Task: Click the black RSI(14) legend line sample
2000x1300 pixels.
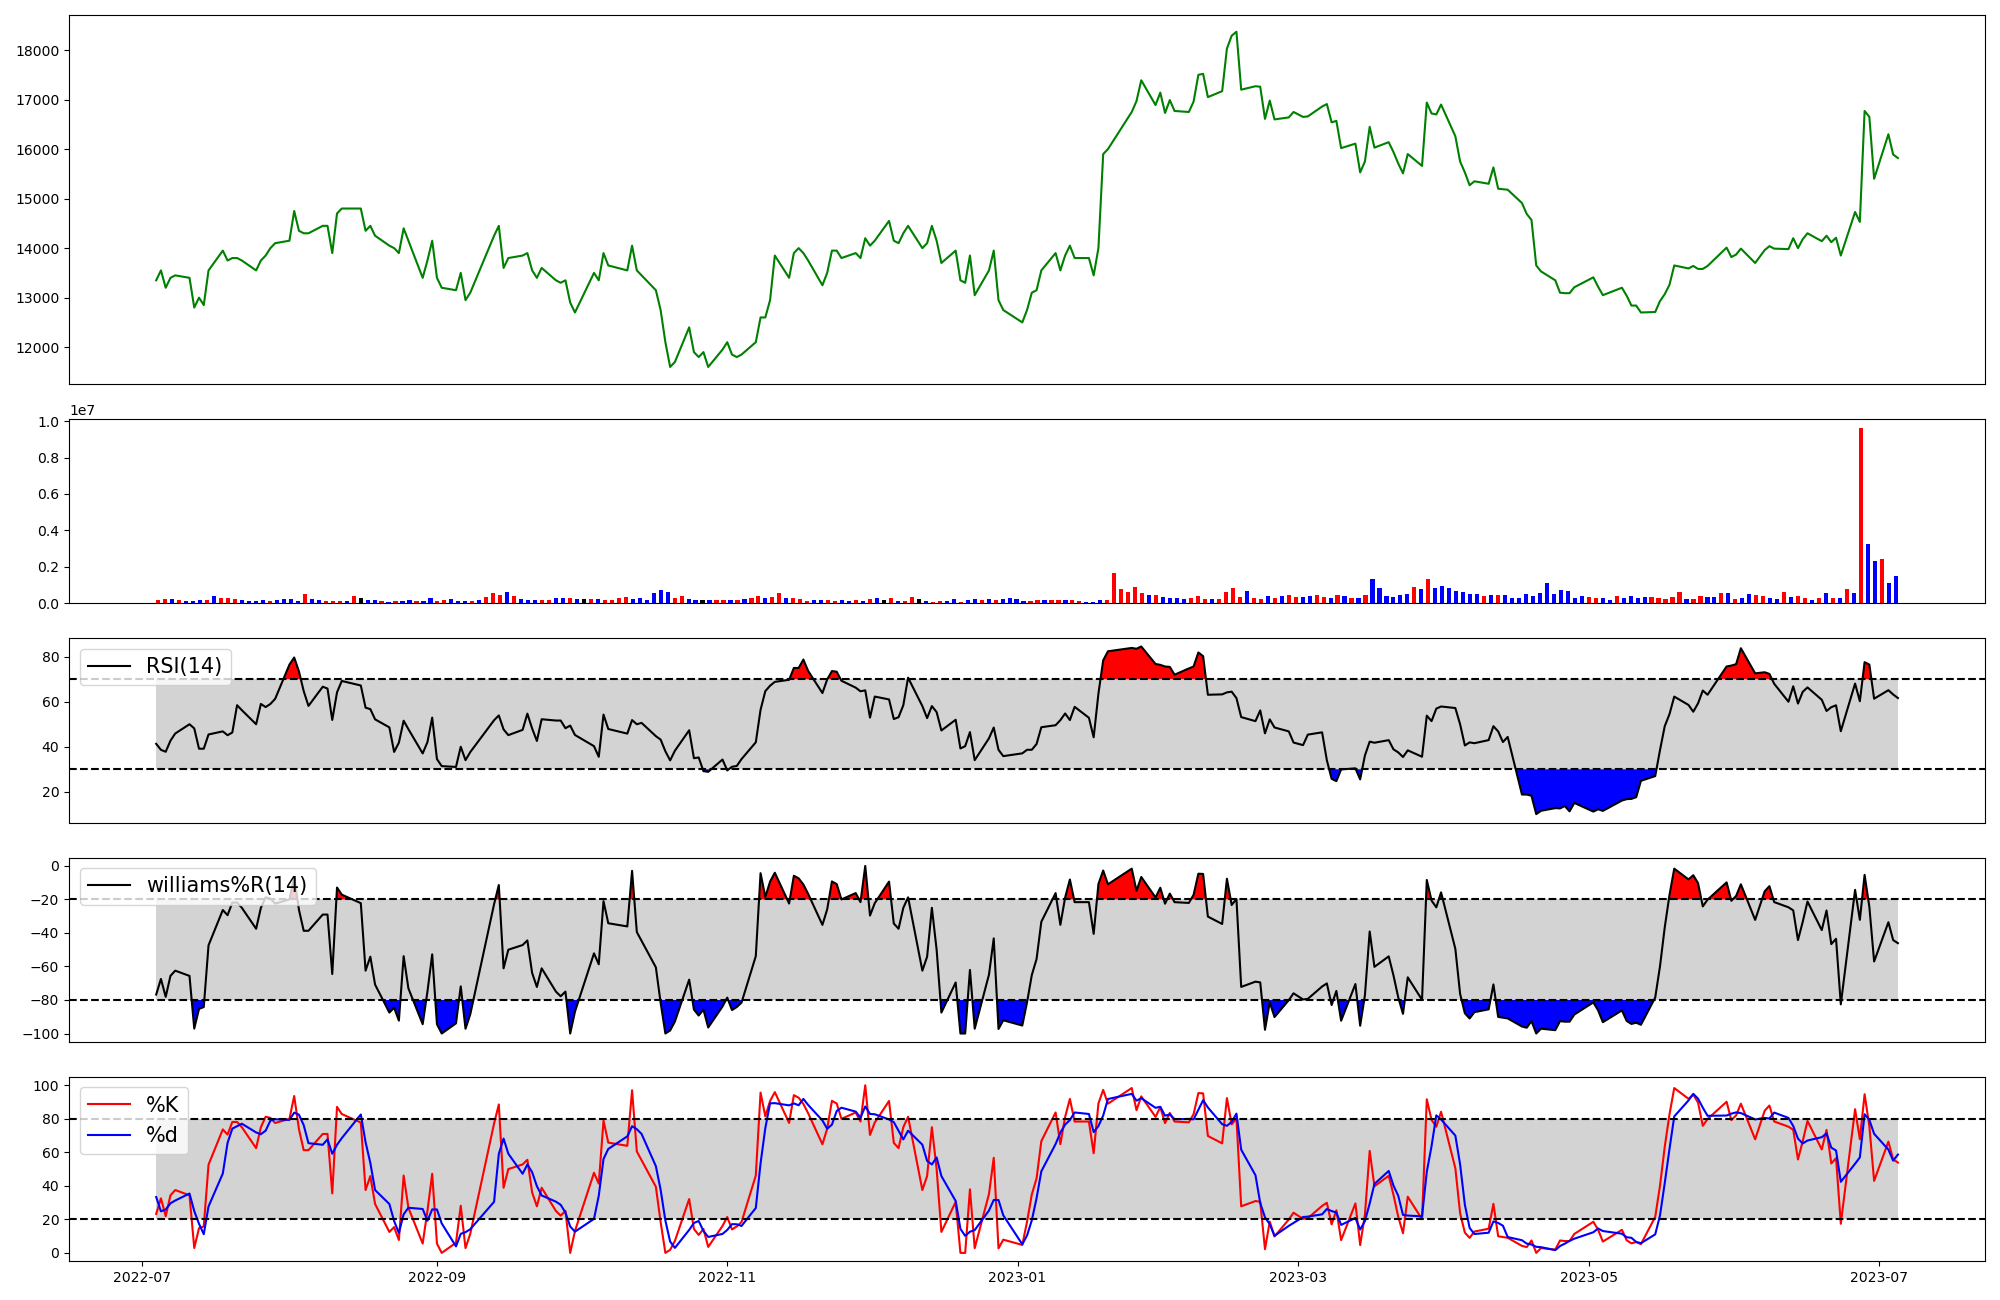Action: [x=110, y=666]
